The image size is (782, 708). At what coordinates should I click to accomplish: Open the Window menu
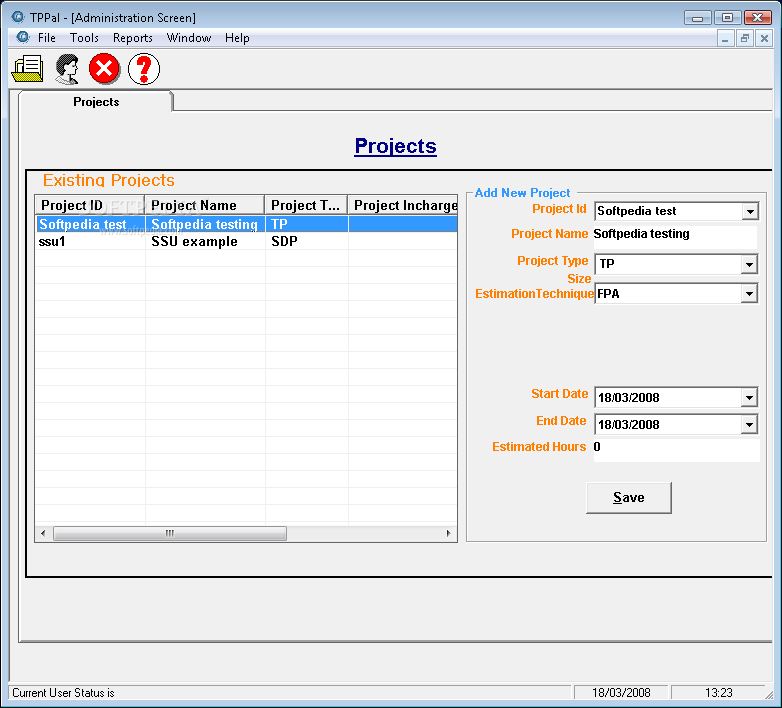189,38
